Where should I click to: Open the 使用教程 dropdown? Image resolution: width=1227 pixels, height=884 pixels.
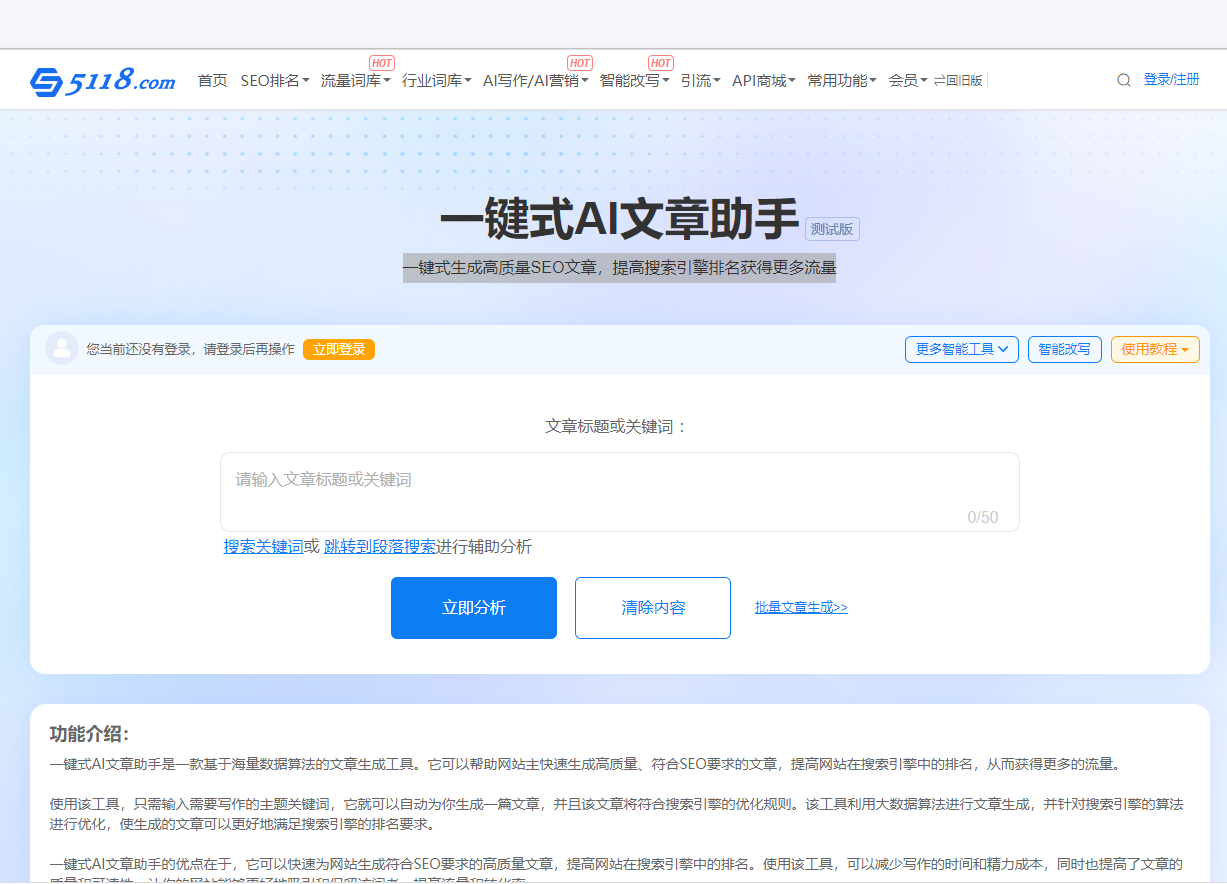pos(1154,349)
